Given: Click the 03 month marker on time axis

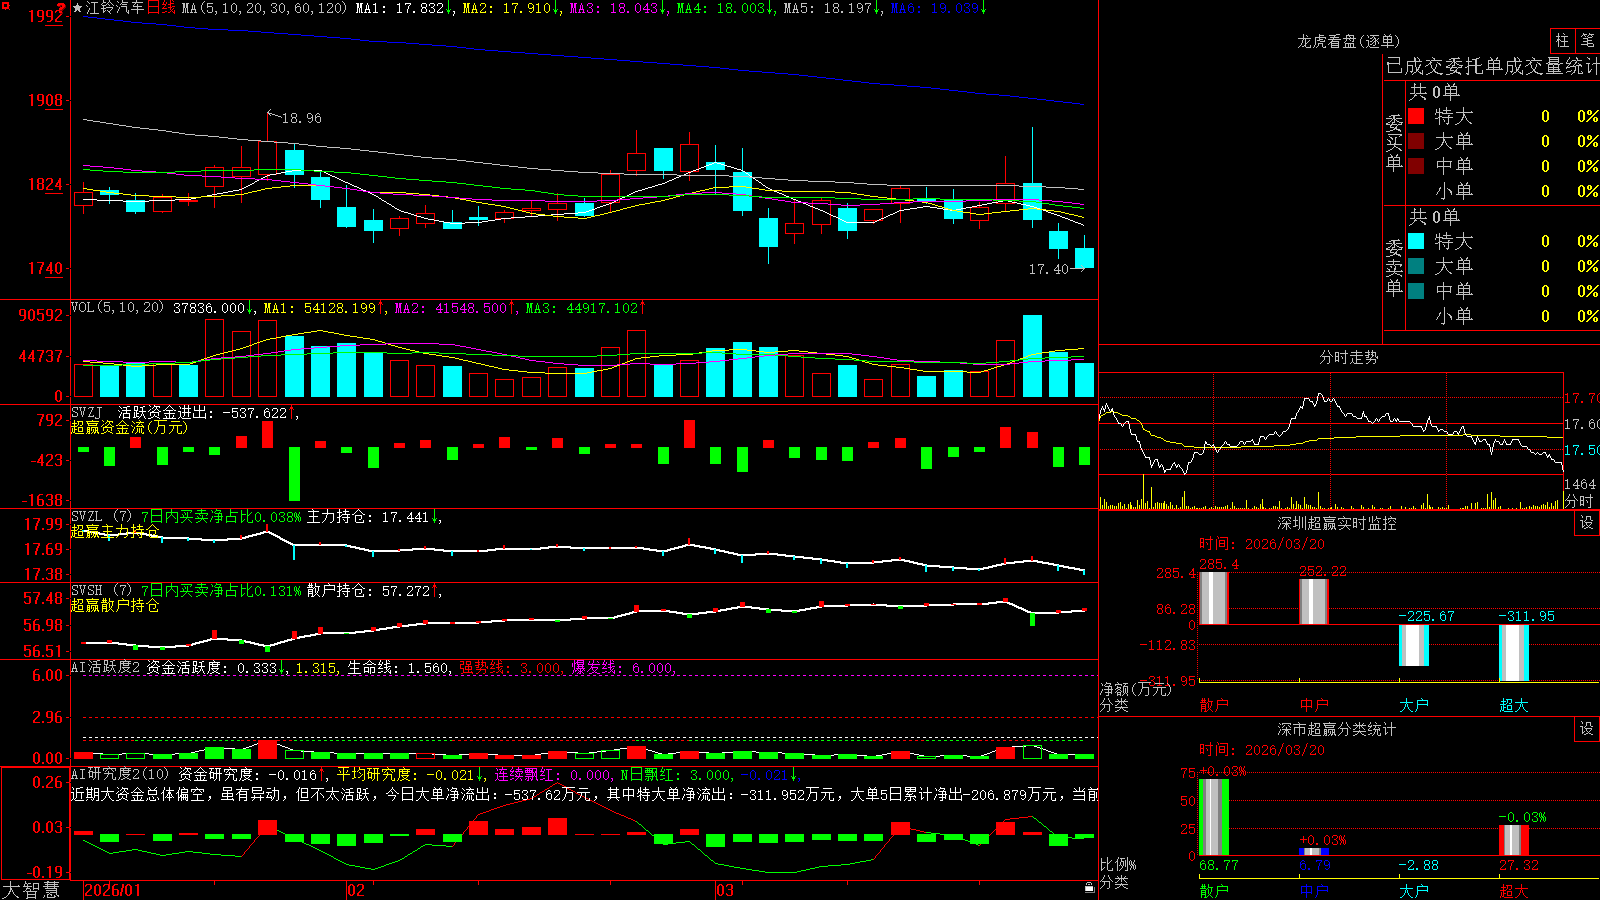Looking at the screenshot, I should pyautogui.click(x=725, y=890).
